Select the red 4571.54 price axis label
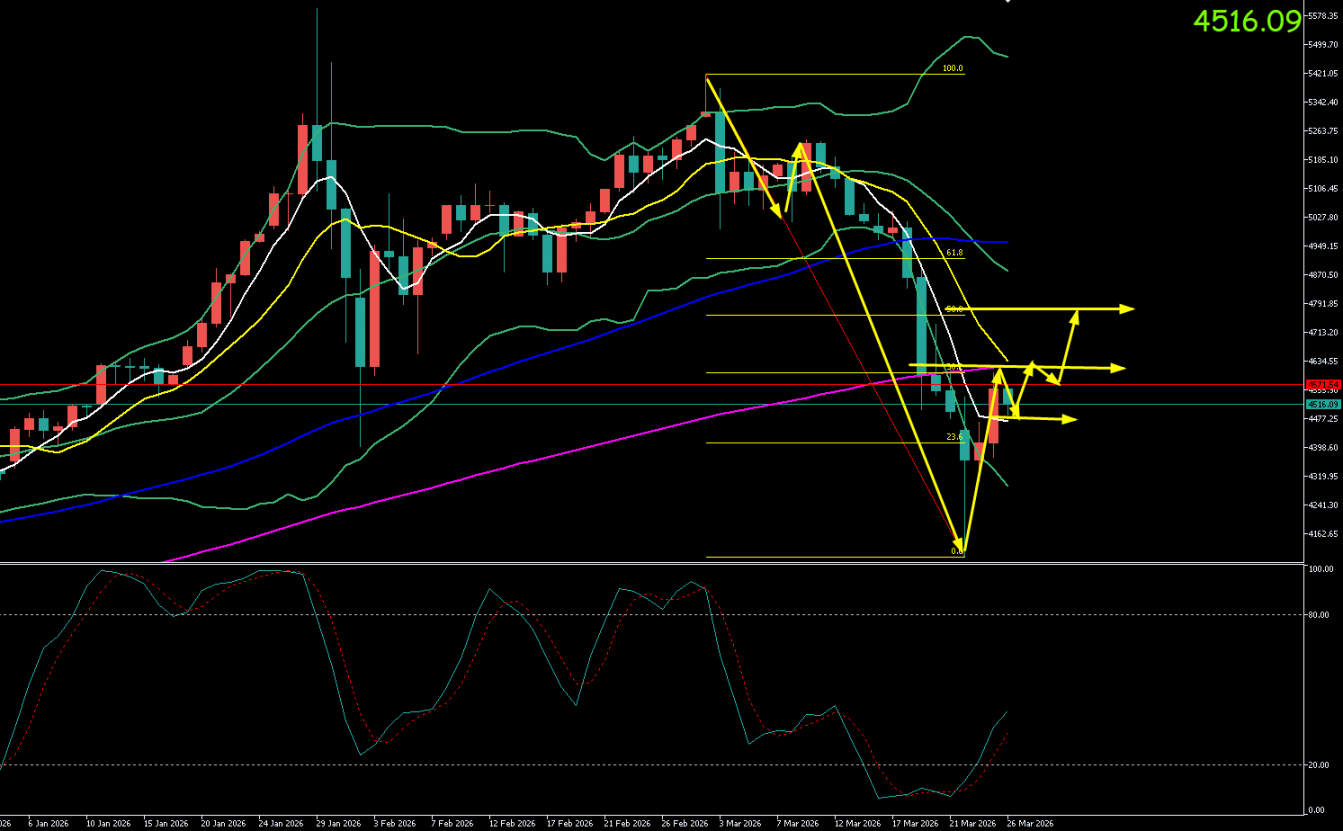This screenshot has height=831, width=1343. (x=1322, y=385)
